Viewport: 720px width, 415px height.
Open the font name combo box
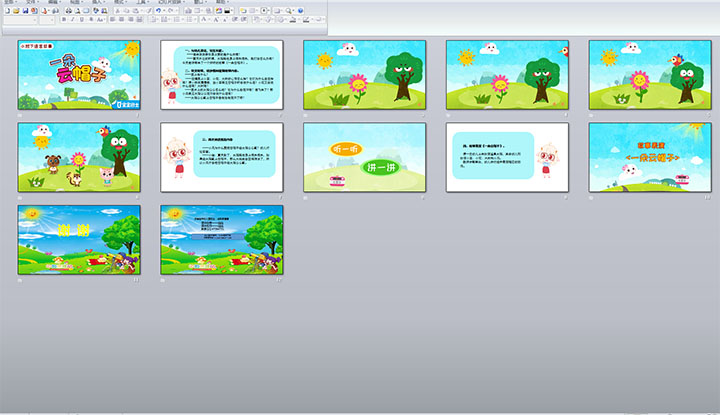20,20
